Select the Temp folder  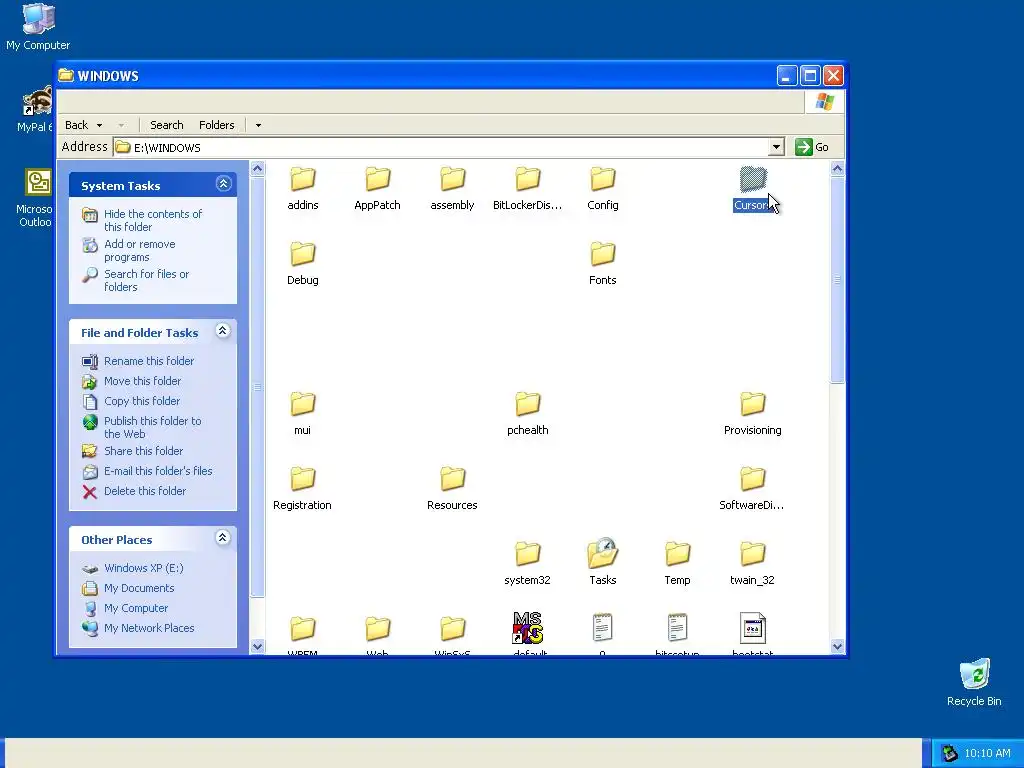(677, 564)
